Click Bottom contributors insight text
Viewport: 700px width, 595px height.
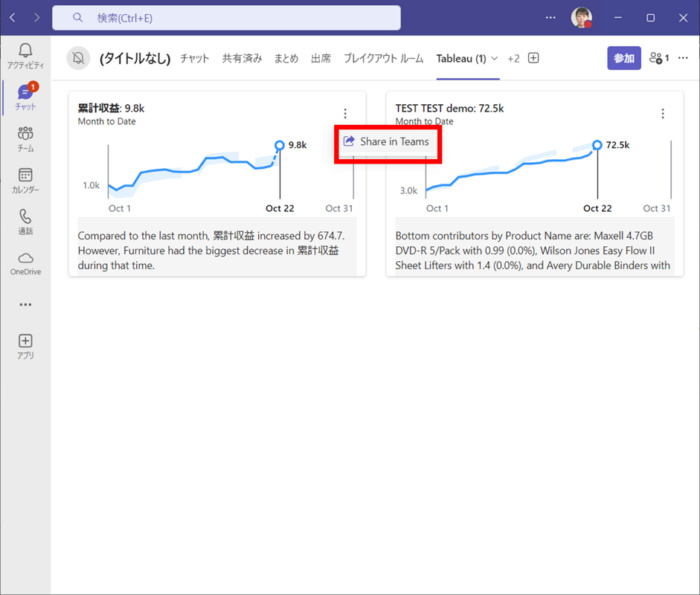[x=533, y=250]
